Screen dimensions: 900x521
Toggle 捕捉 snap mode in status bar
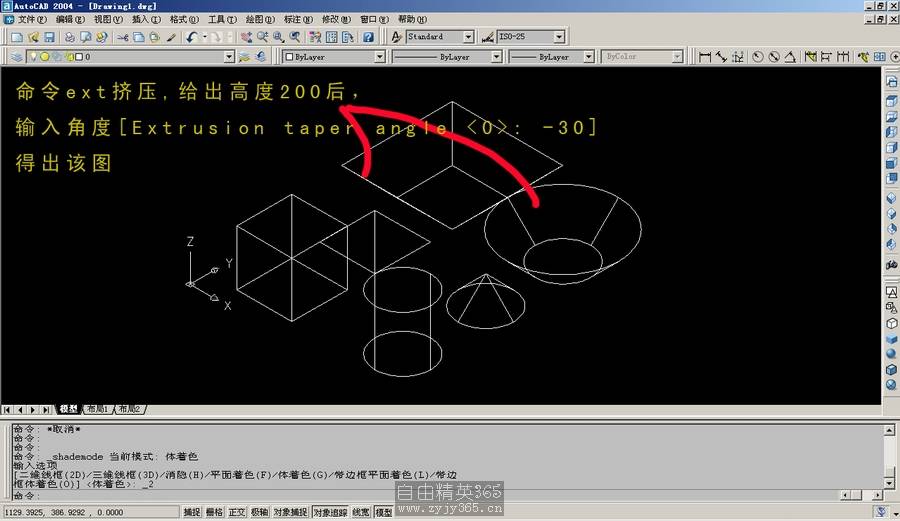[x=192, y=512]
